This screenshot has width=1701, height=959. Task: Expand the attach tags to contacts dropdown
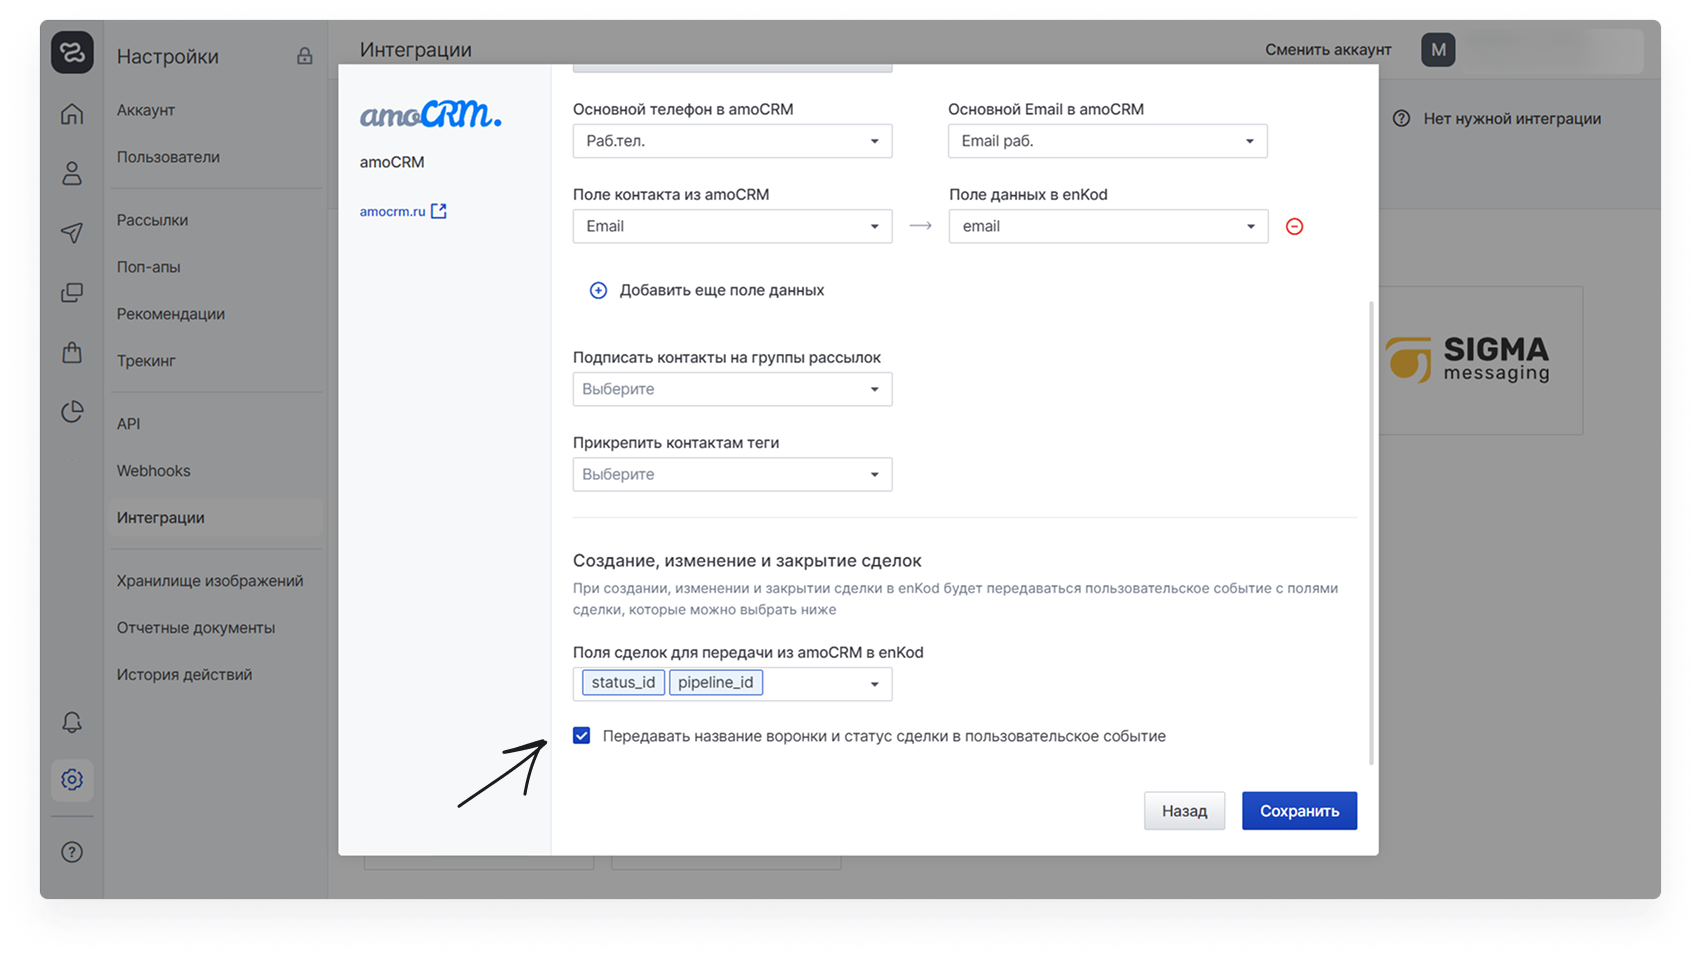click(x=732, y=474)
